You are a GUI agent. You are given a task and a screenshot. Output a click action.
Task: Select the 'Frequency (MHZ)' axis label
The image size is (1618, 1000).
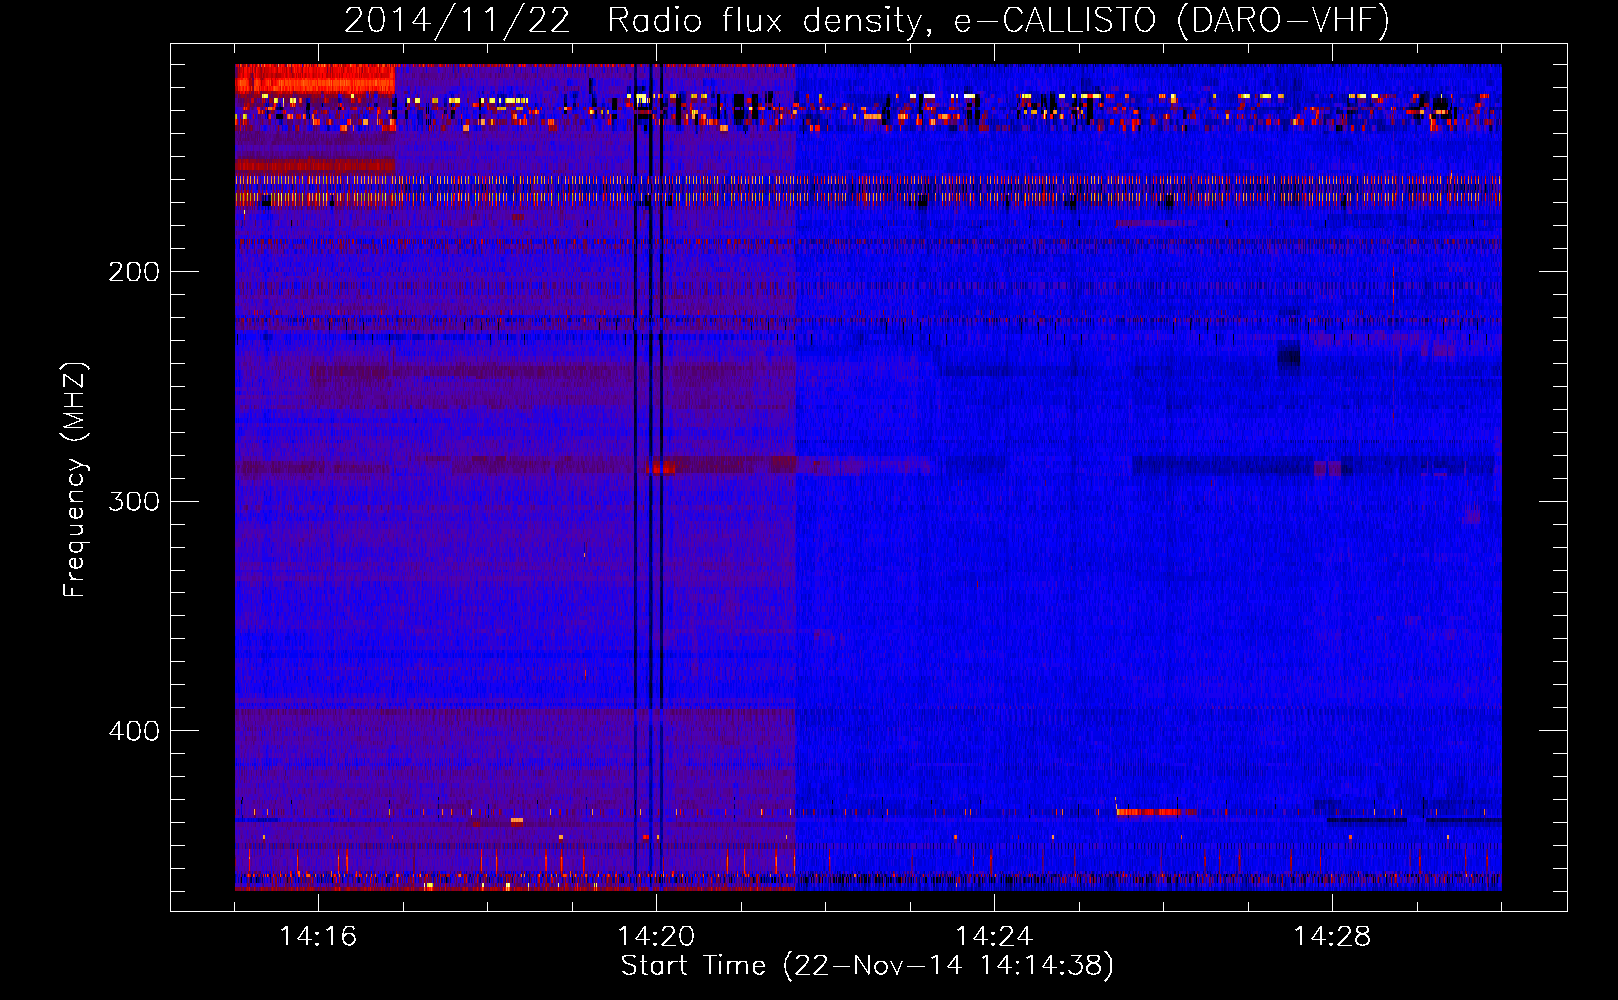75,480
